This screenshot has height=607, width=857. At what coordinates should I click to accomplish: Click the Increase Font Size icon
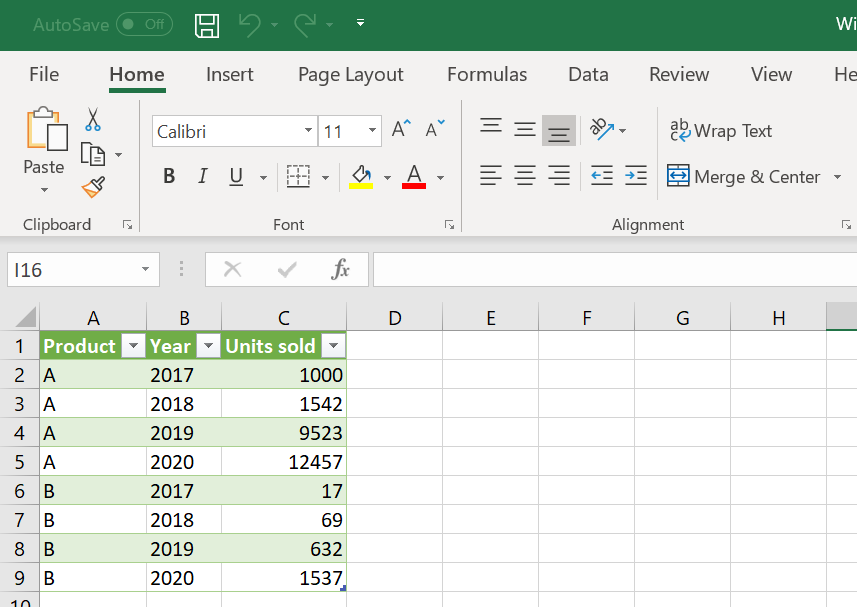[x=401, y=130]
